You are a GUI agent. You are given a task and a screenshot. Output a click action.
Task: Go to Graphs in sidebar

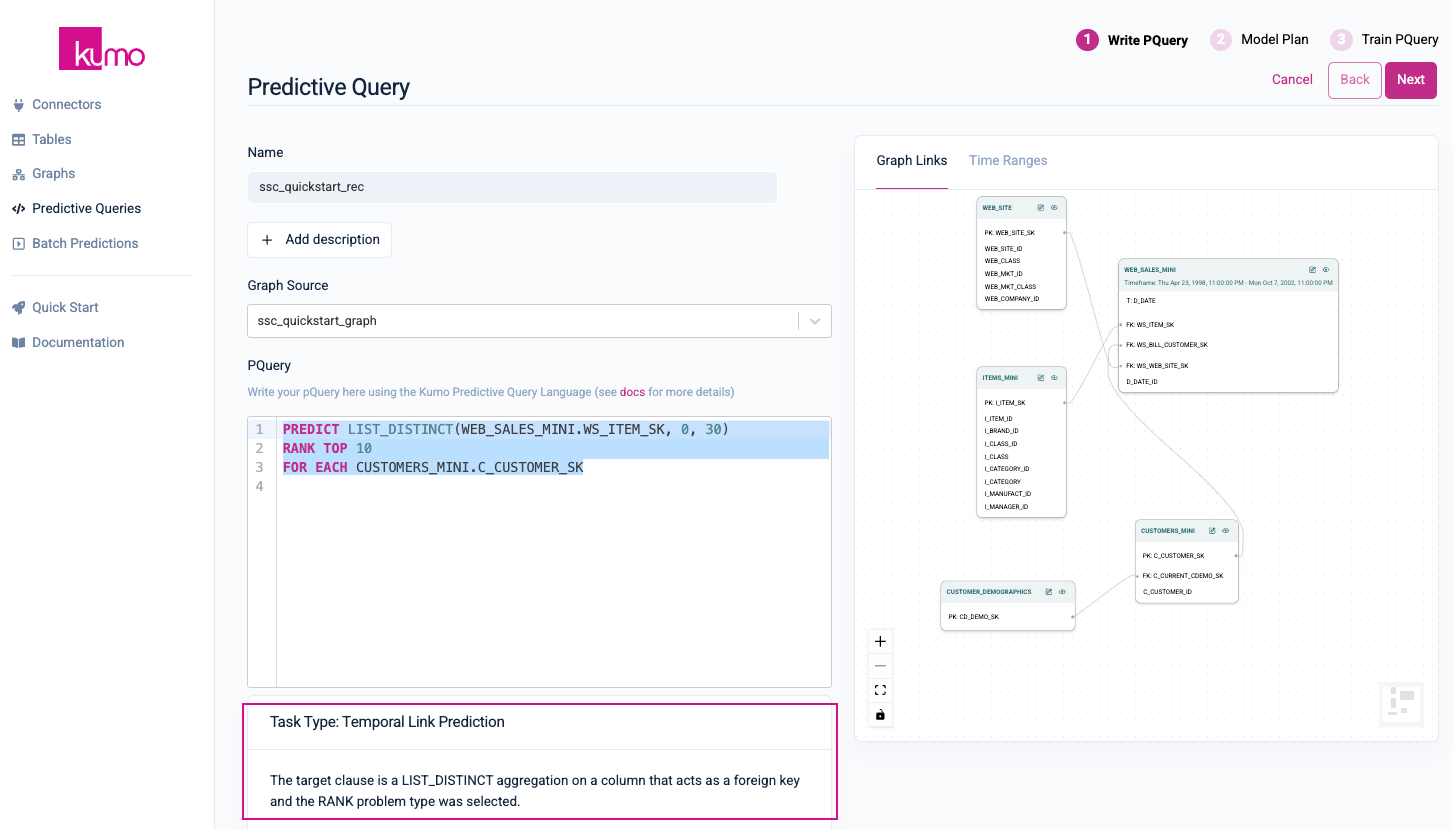pyautogui.click(x=54, y=174)
